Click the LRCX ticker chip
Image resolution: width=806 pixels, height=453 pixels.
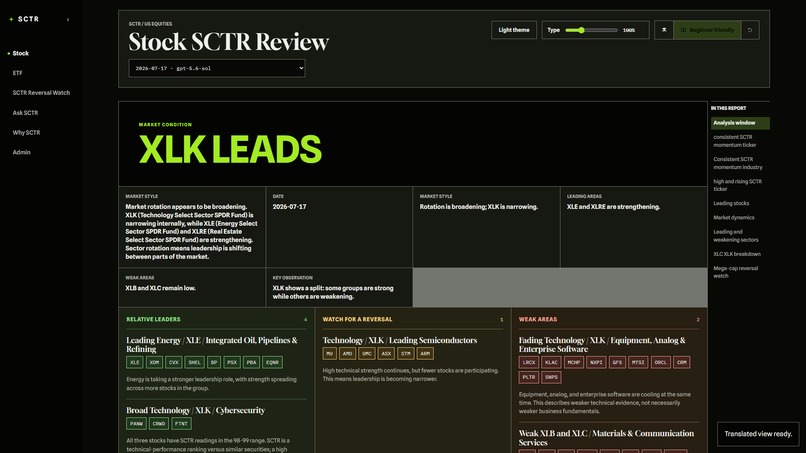(x=529, y=363)
